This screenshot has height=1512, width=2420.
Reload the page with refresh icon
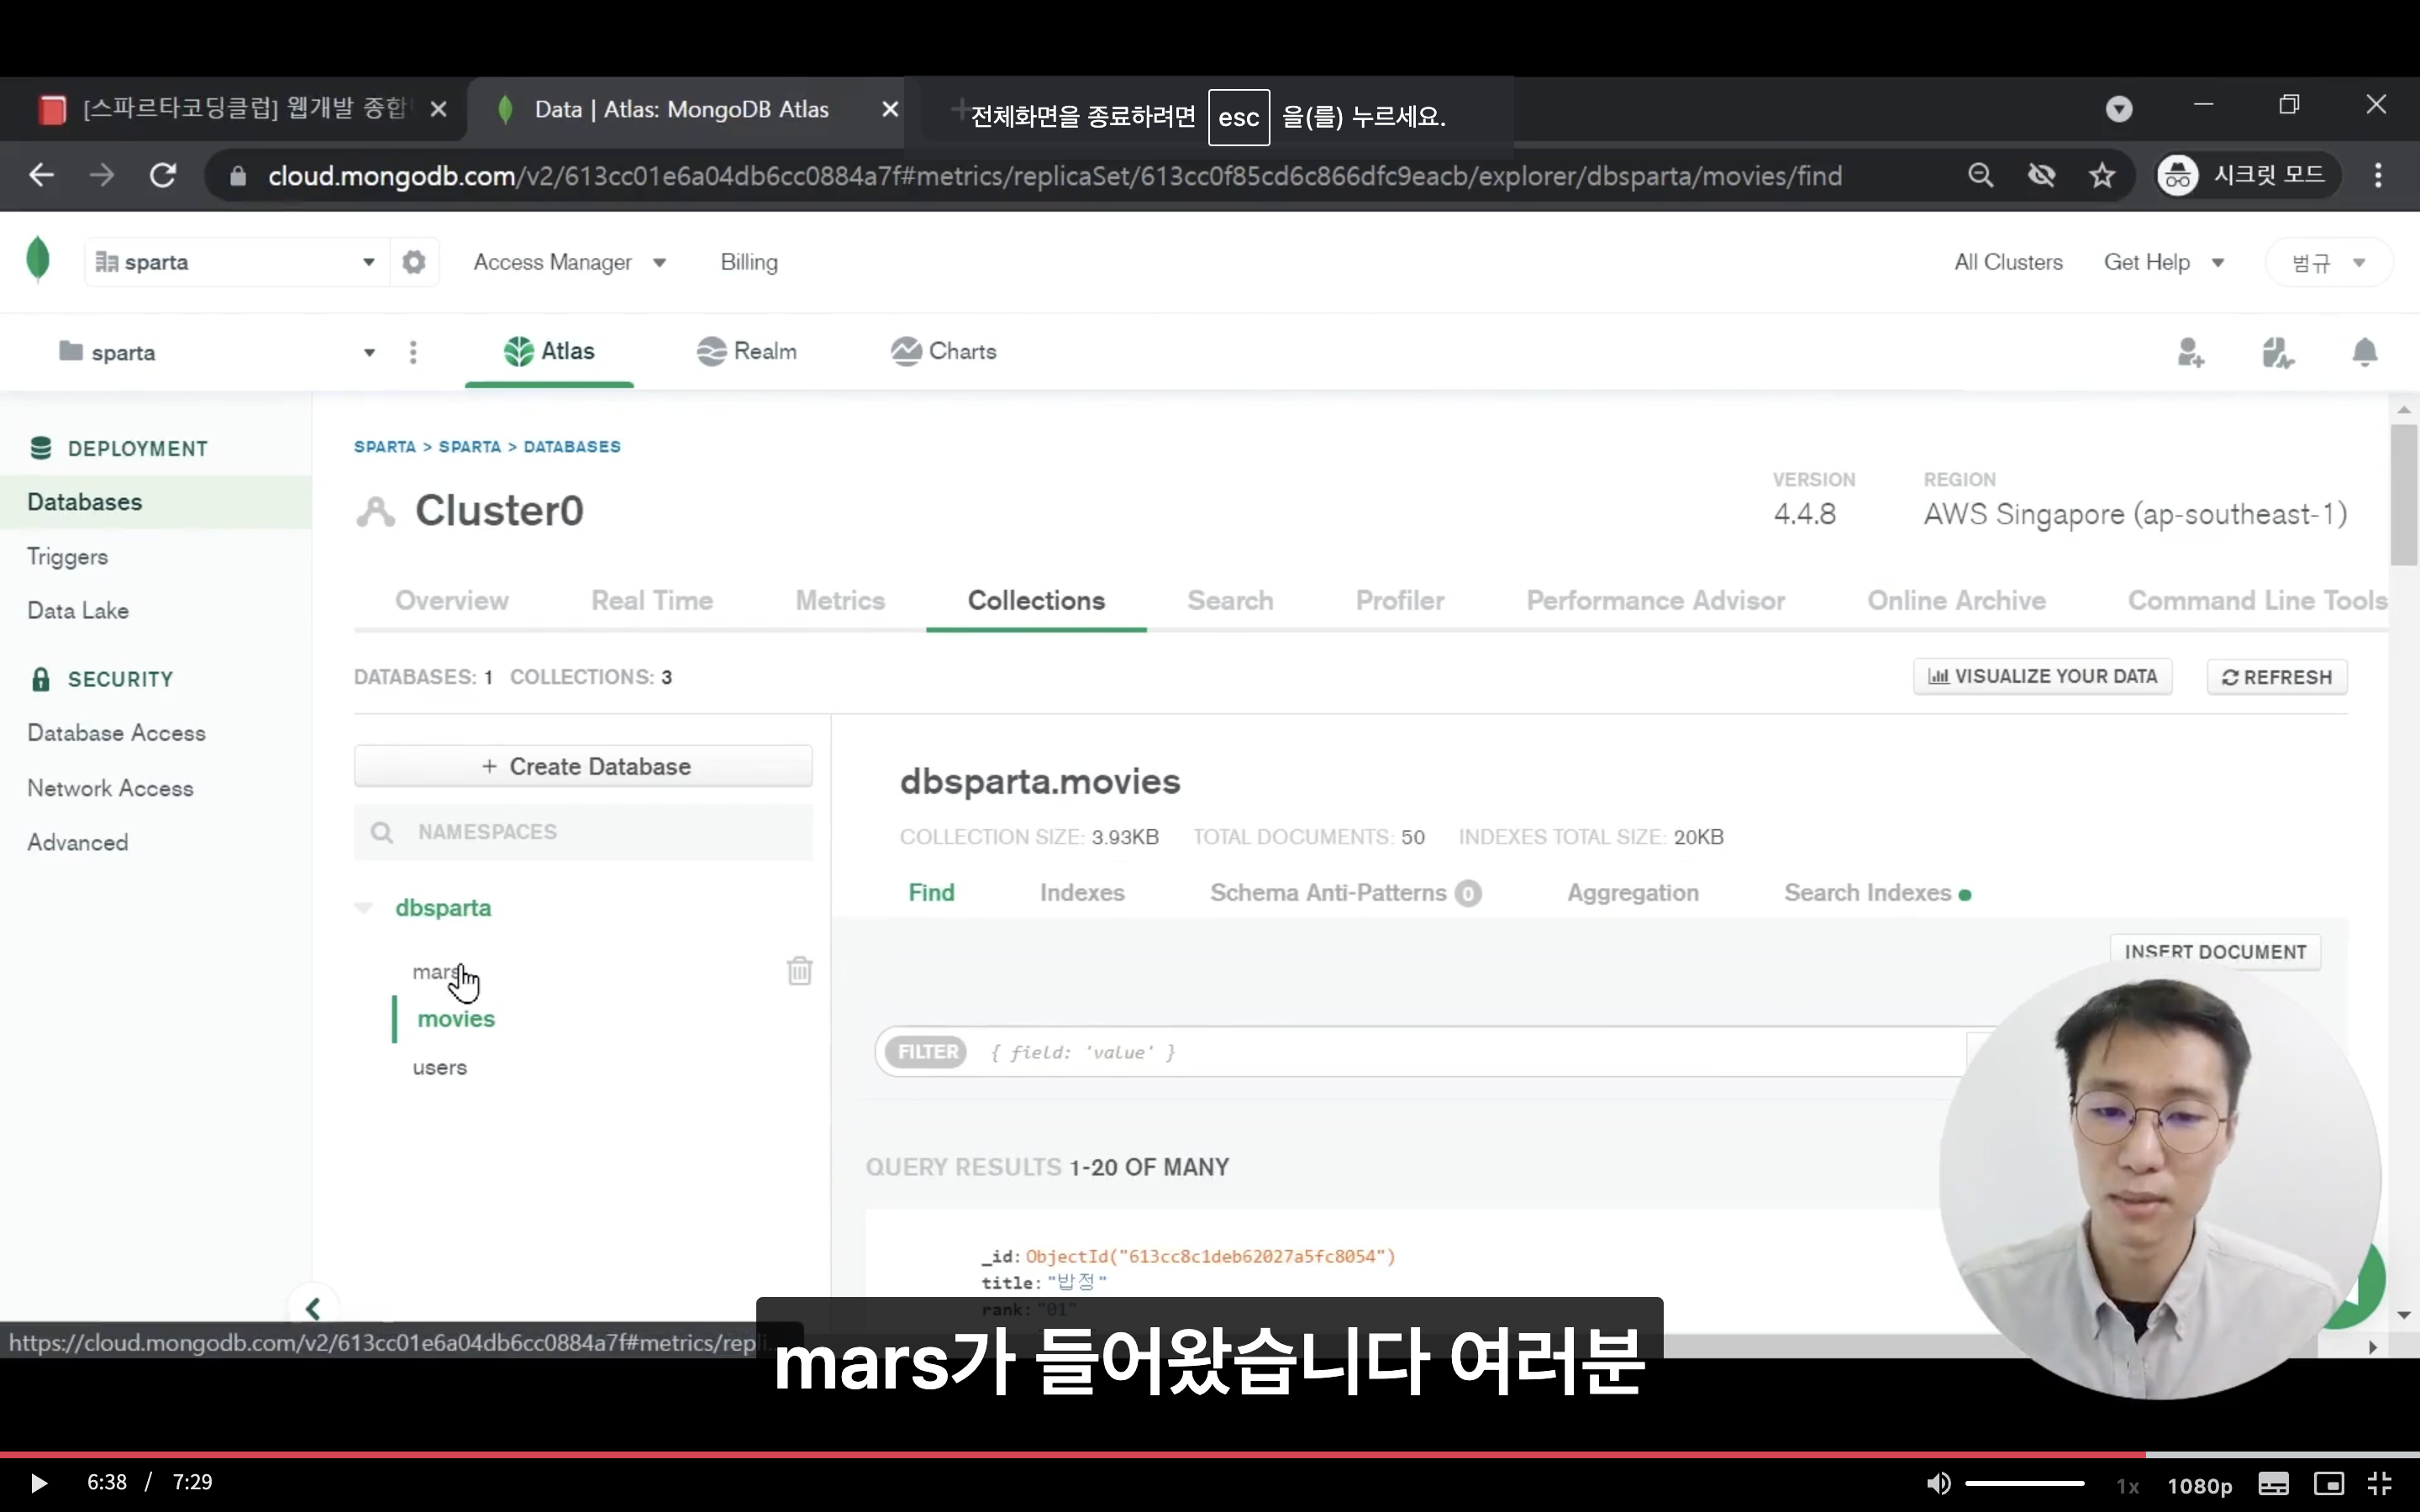(163, 176)
